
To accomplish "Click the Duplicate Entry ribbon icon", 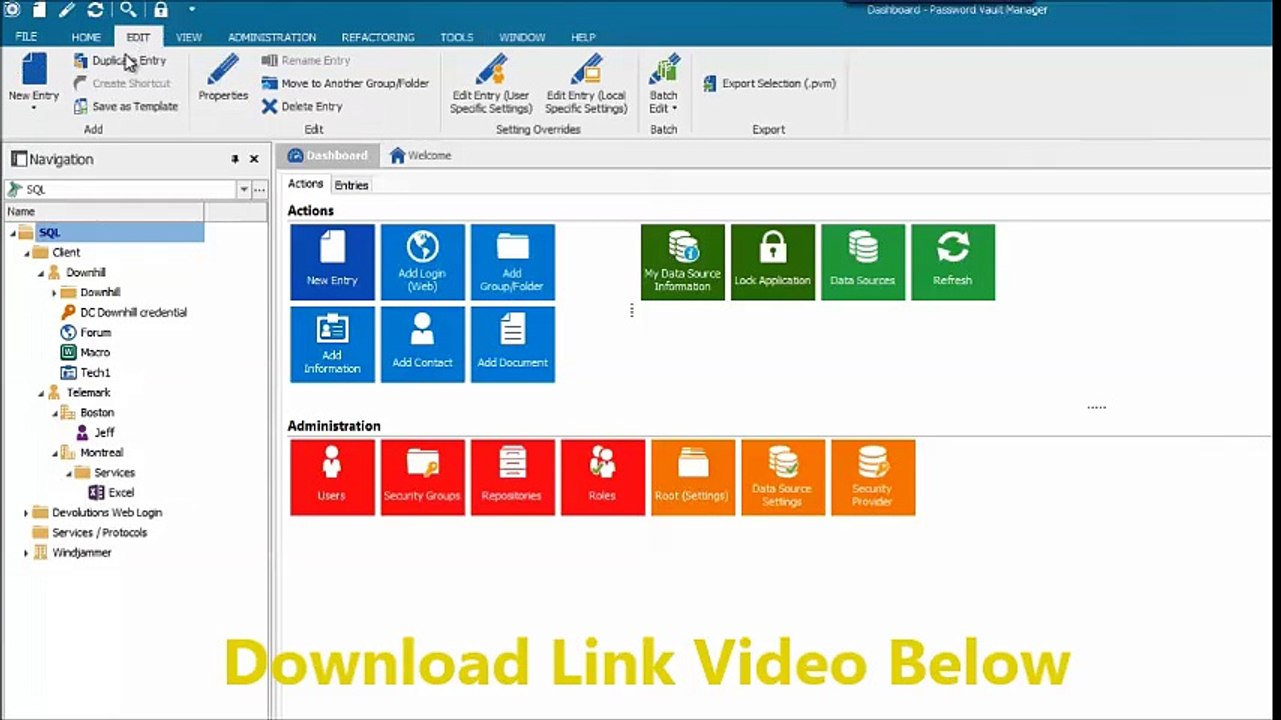I will click(x=81, y=61).
